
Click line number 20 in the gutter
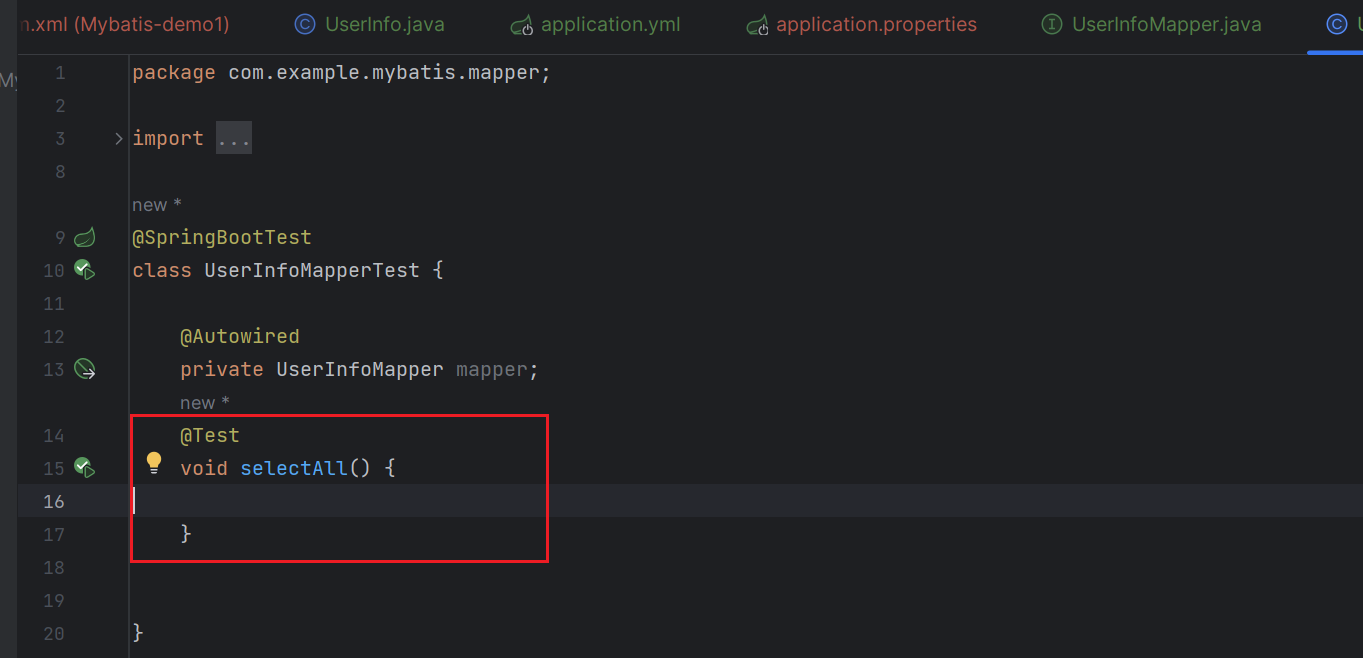pyautogui.click(x=54, y=633)
